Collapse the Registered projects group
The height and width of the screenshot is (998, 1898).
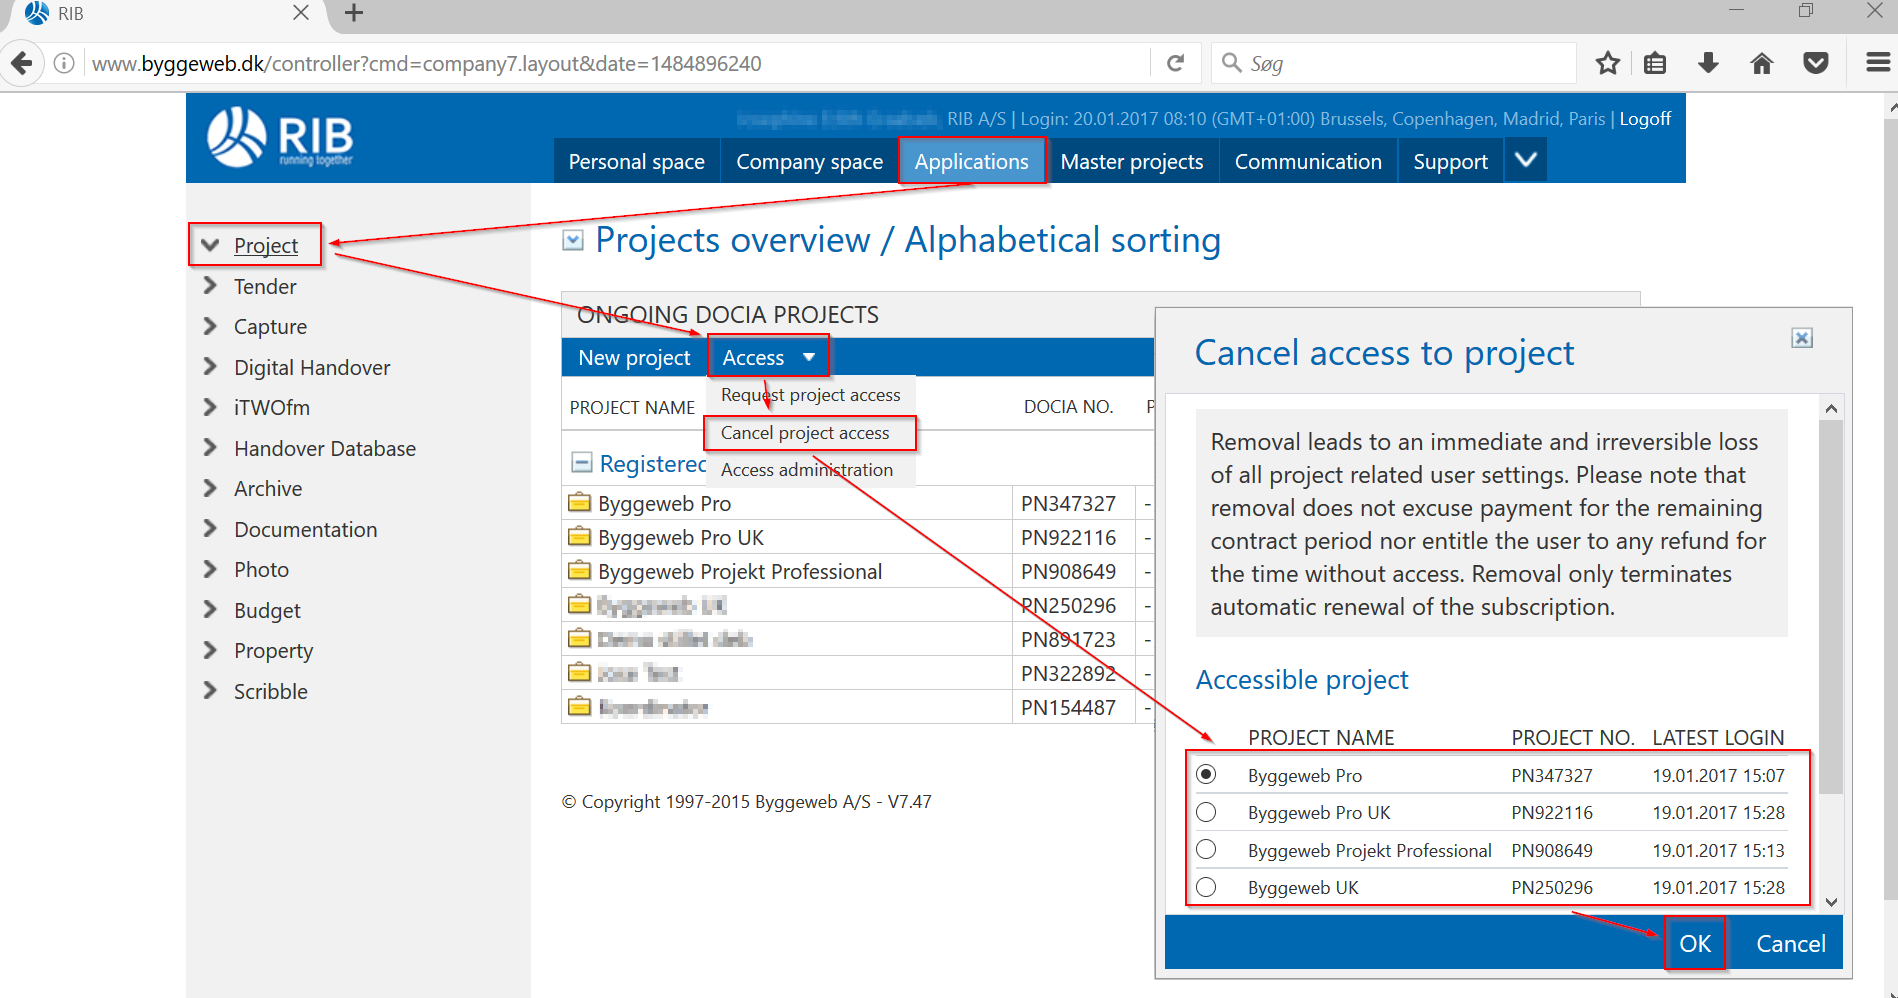[581, 463]
